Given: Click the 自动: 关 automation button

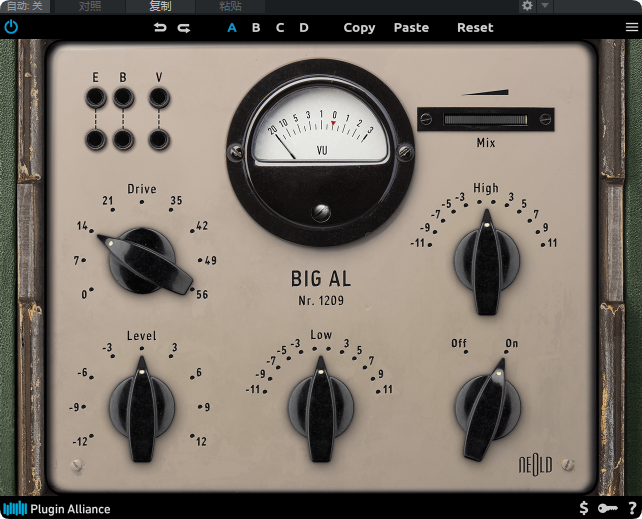Looking at the screenshot, I should tap(25, 6).
